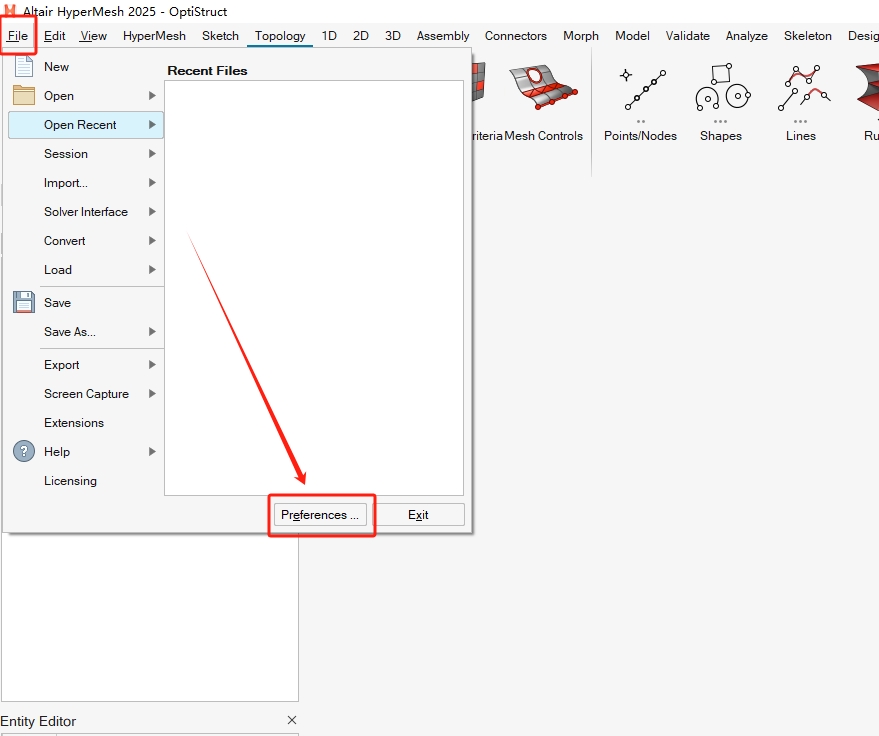The image size is (879, 736).
Task: Close the Entity Editor panel
Action: pos(292,721)
